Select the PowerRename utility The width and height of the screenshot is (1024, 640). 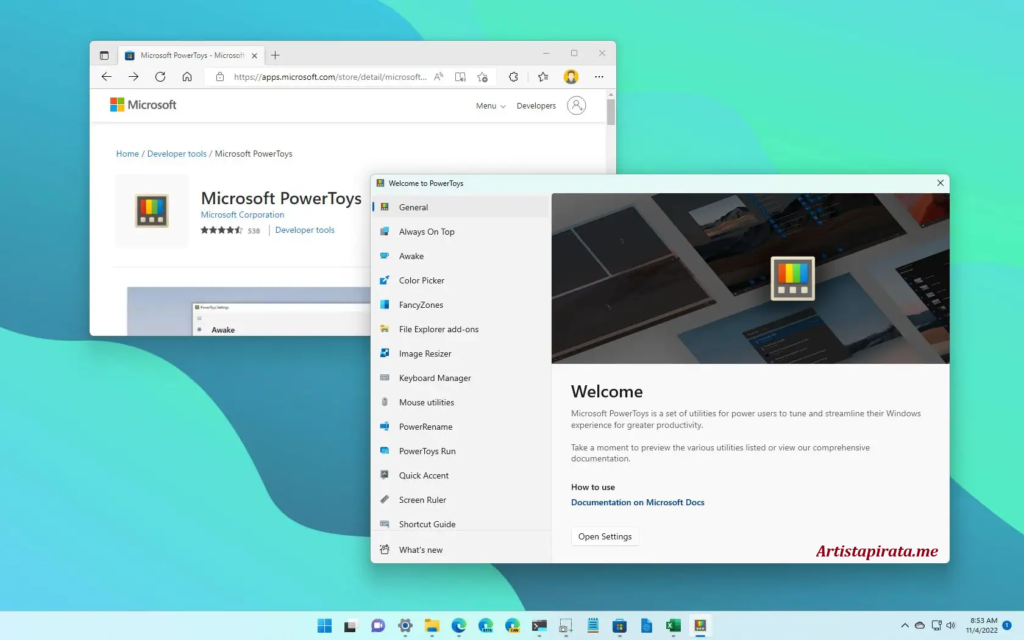click(x=425, y=426)
